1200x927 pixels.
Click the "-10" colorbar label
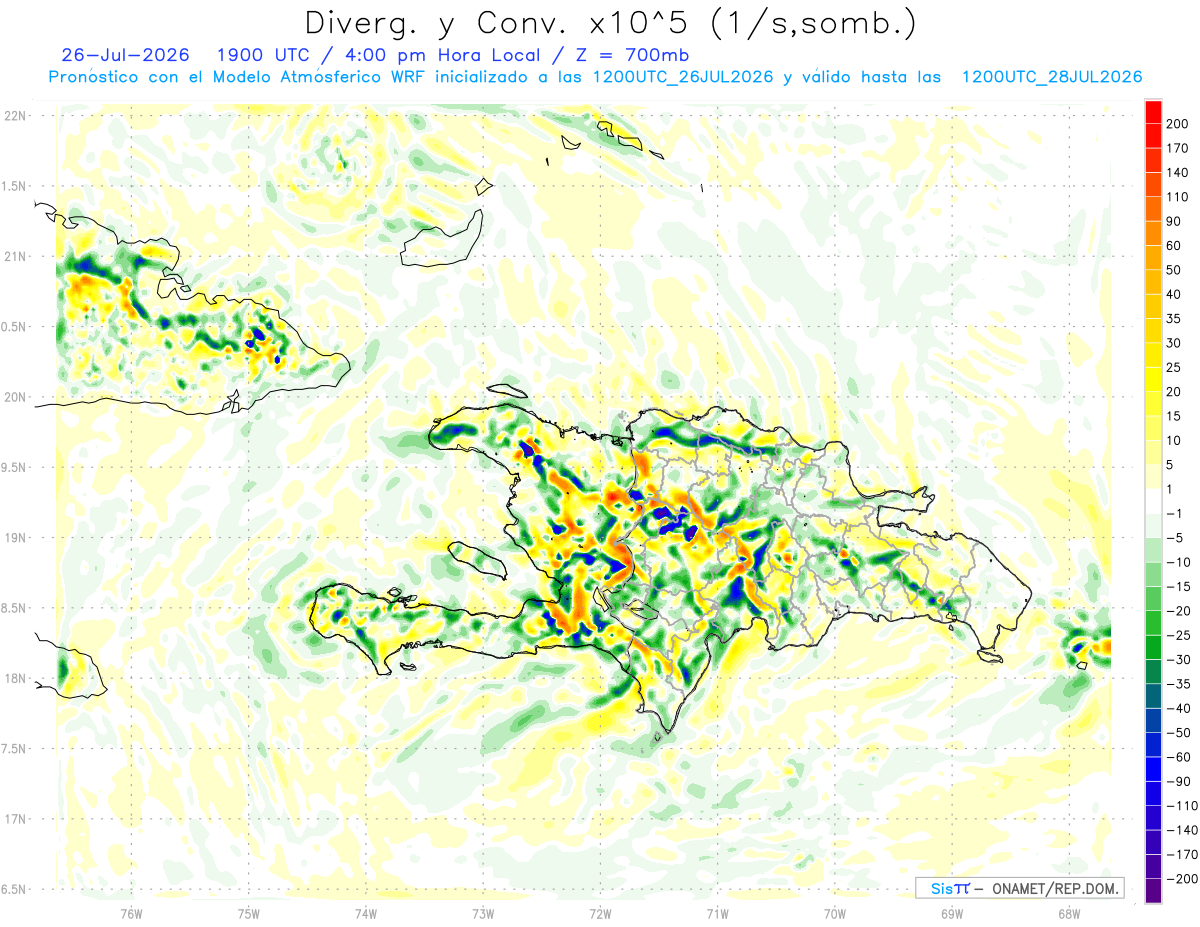click(1178, 562)
